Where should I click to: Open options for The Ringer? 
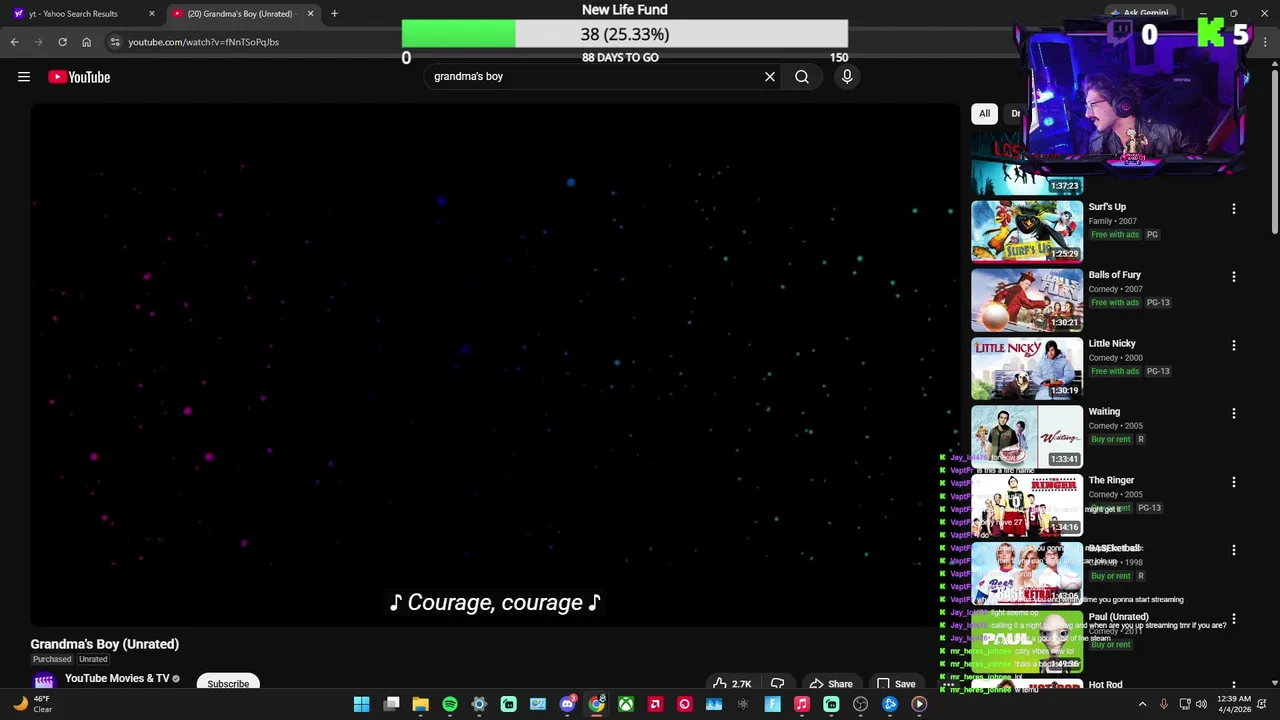(1234, 482)
